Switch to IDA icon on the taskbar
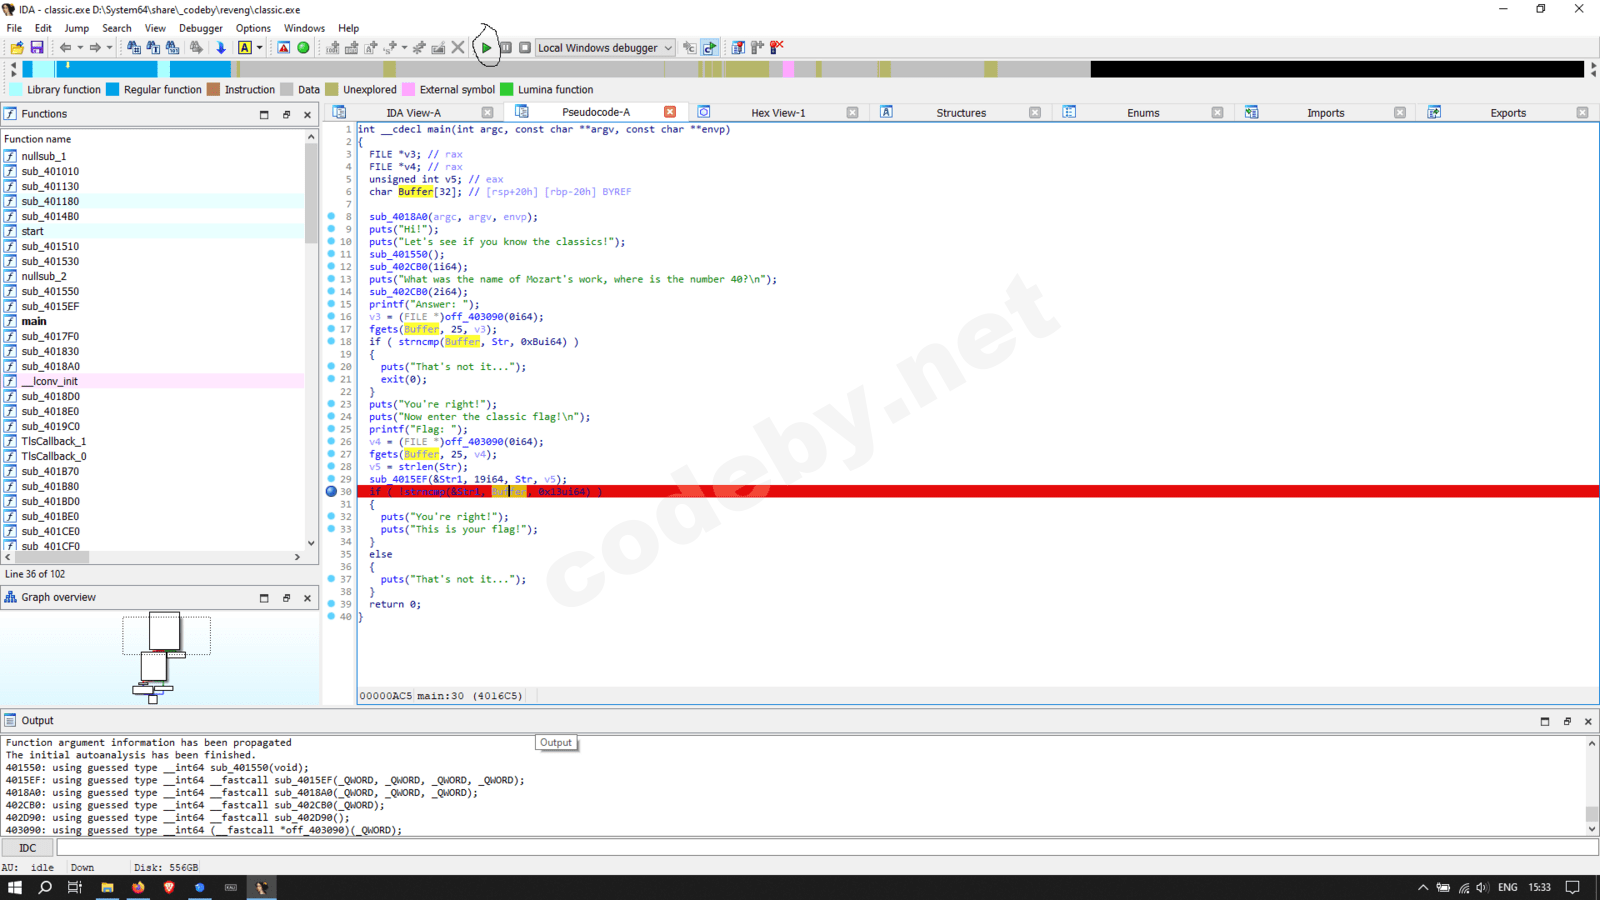Screen dimensions: 1600x900 (x=262, y=887)
